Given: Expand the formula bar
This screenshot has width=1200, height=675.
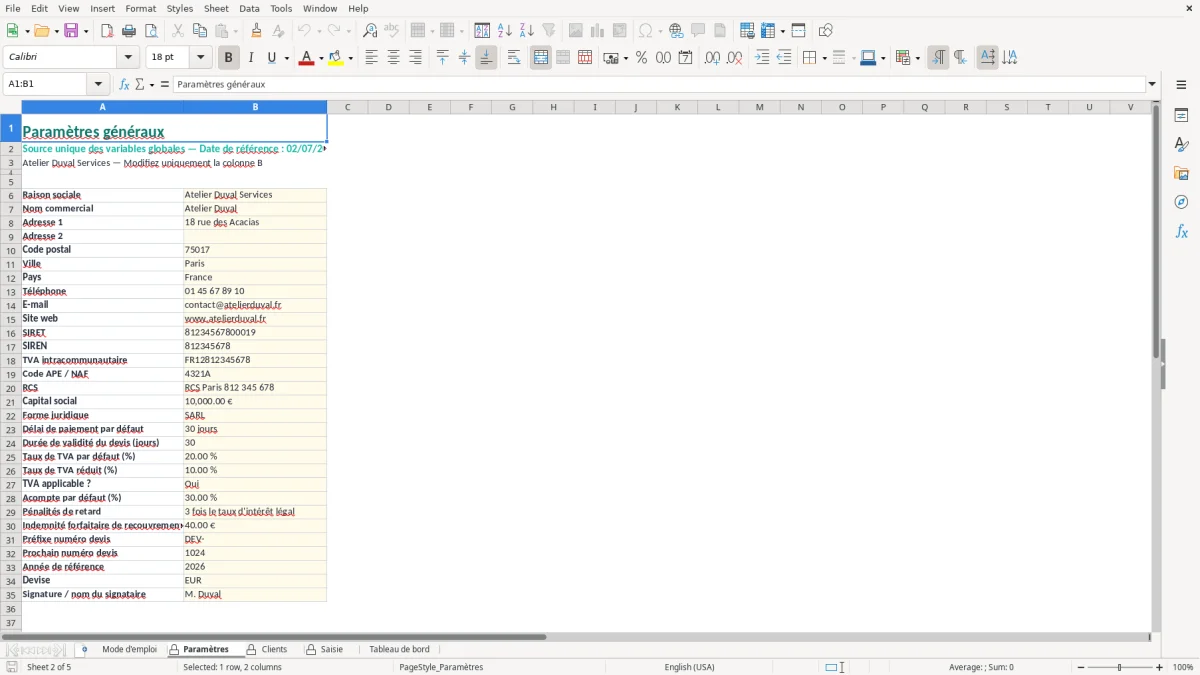Looking at the screenshot, I should tap(1152, 85).
